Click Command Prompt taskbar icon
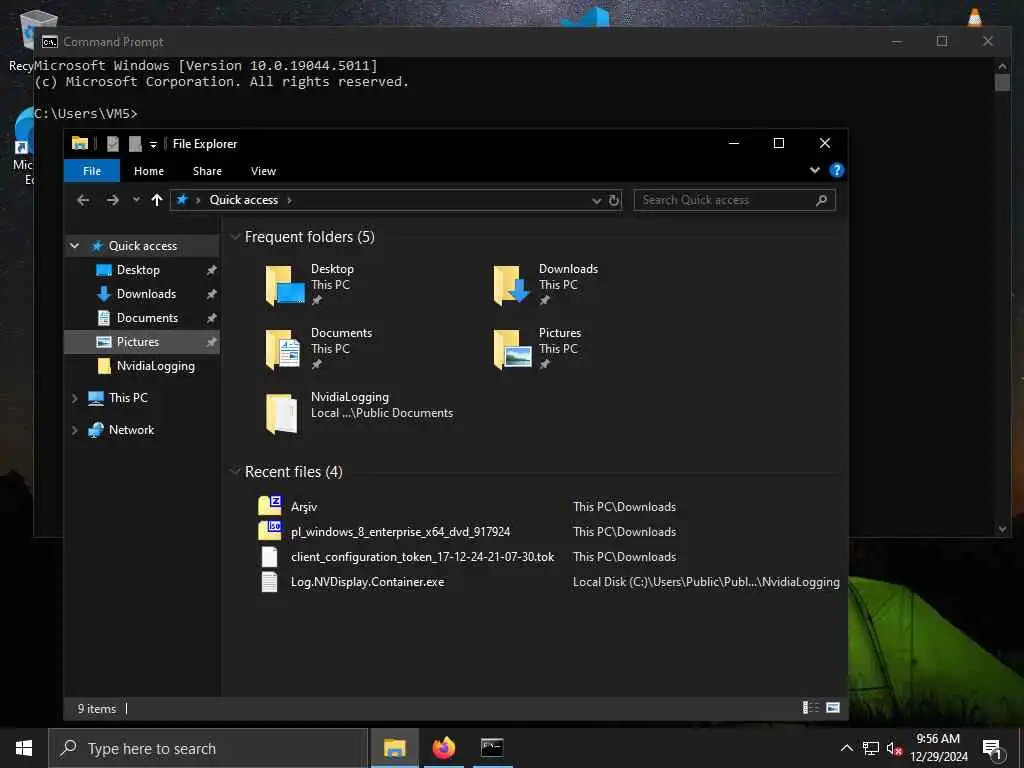Screen dimensions: 1024x768 click(492, 748)
